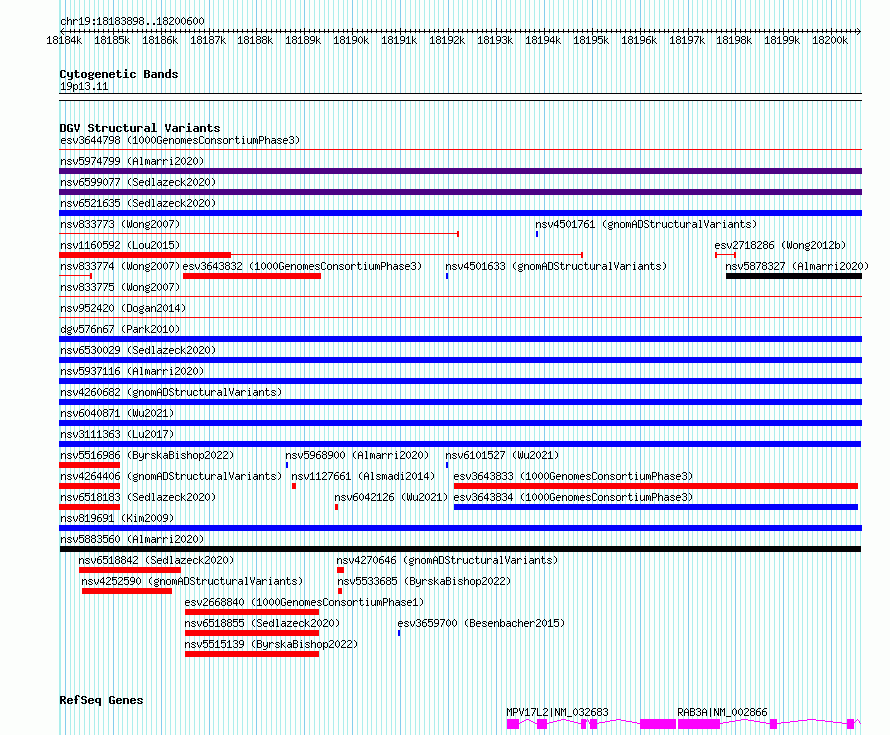Click the nsv833773 (Wong2007) label
Screen dimensions: 890x735
120,224
